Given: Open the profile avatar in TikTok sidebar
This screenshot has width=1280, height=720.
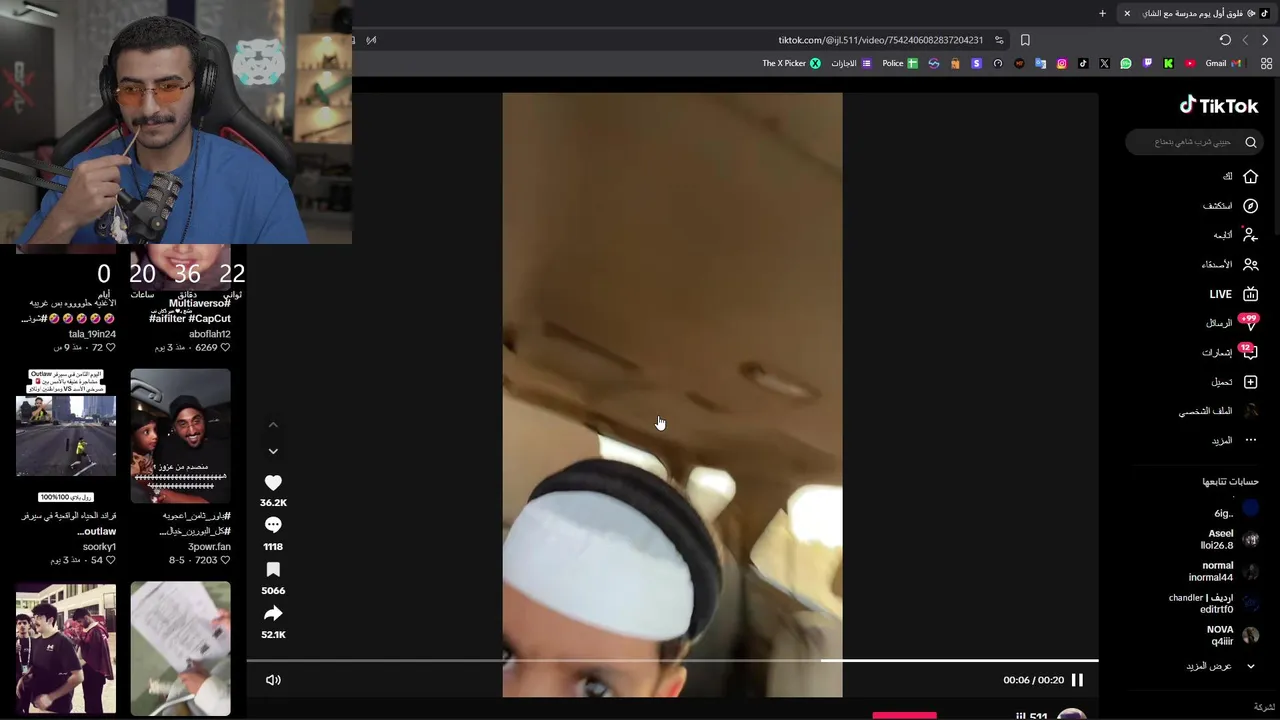Looking at the screenshot, I should coord(1250,411).
